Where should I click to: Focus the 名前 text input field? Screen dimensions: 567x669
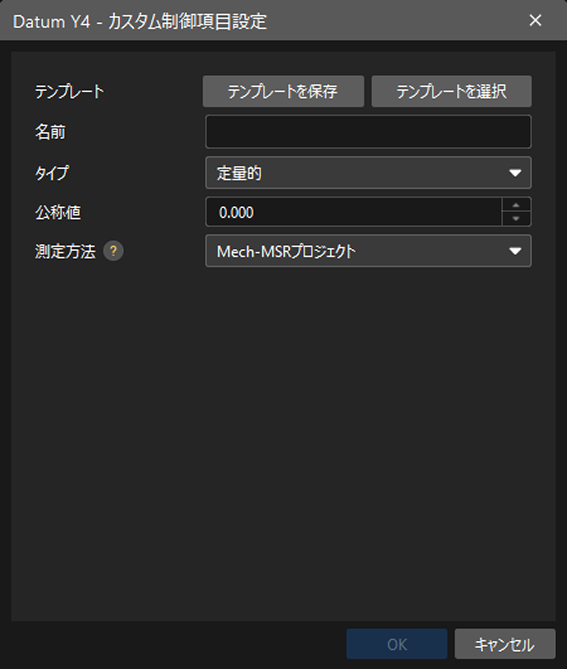pyautogui.click(x=368, y=132)
